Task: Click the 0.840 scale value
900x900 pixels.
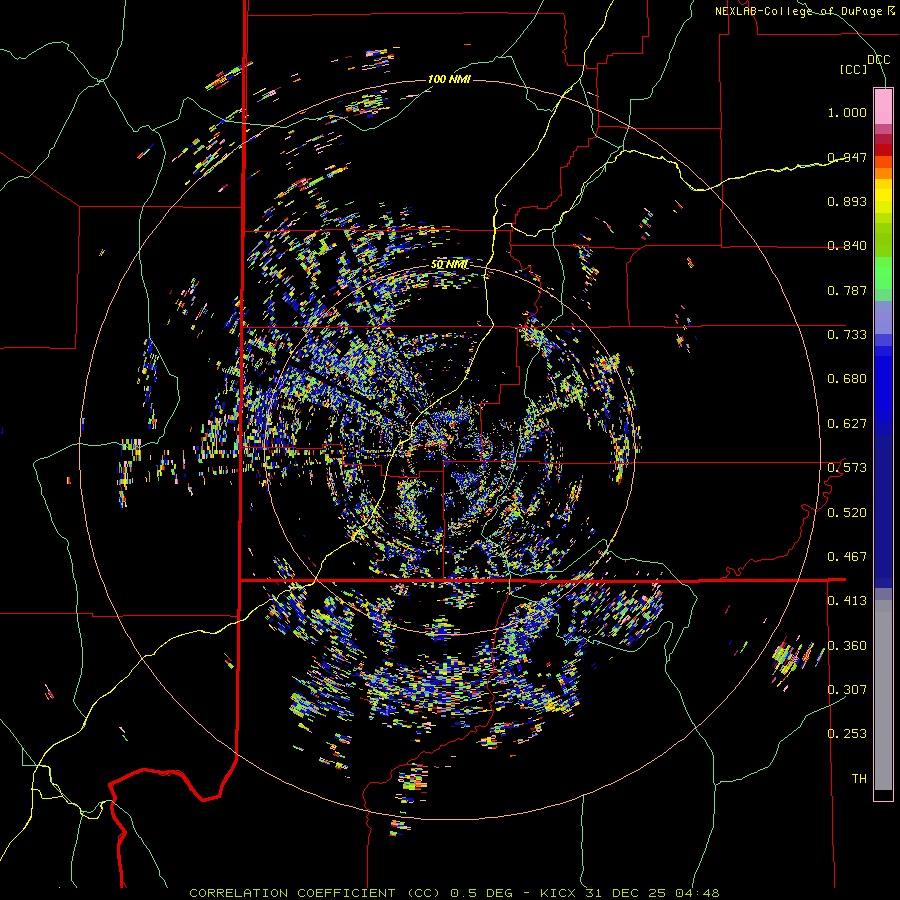Action: pos(847,246)
